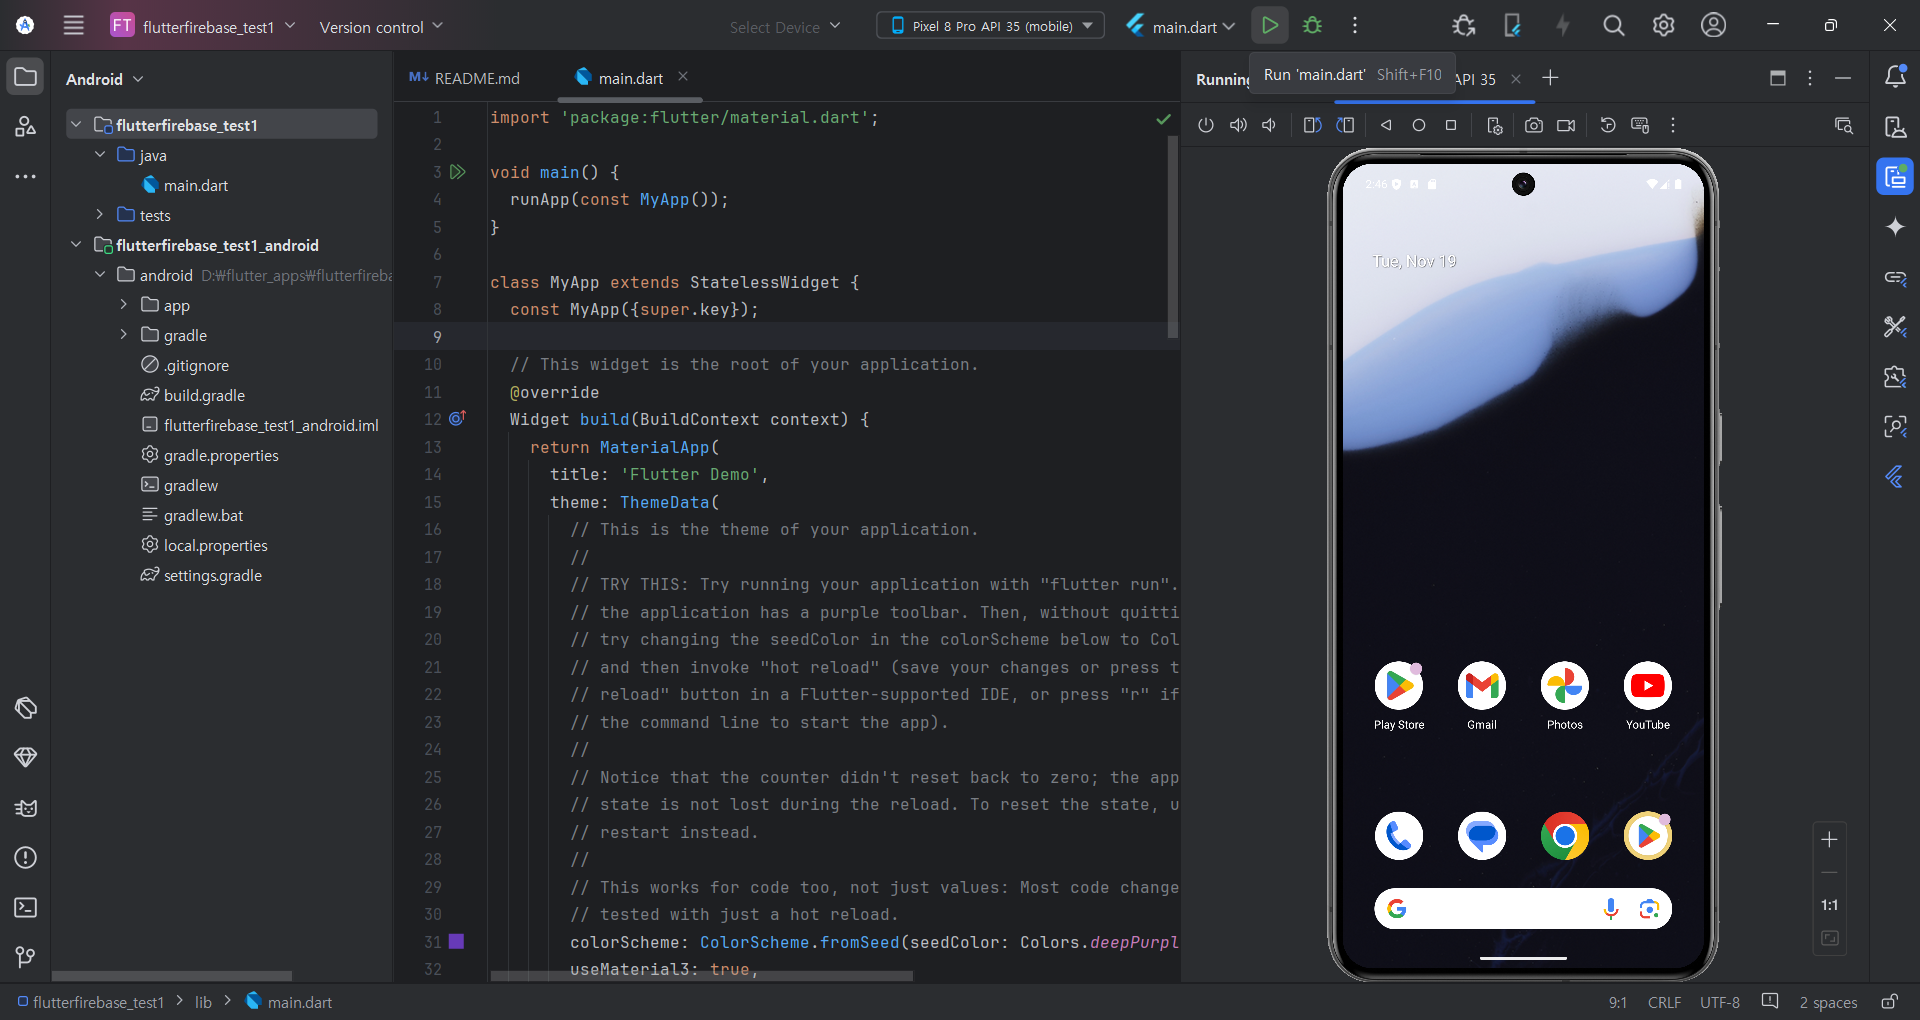Select main.dart in project tree
The image size is (1920, 1020).
point(196,185)
